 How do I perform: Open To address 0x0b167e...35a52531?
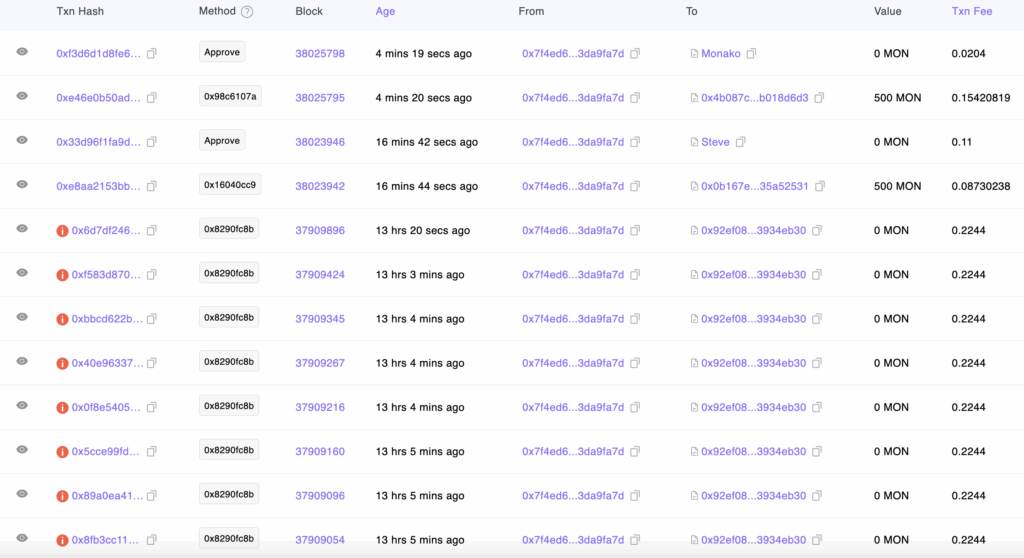[x=753, y=186]
